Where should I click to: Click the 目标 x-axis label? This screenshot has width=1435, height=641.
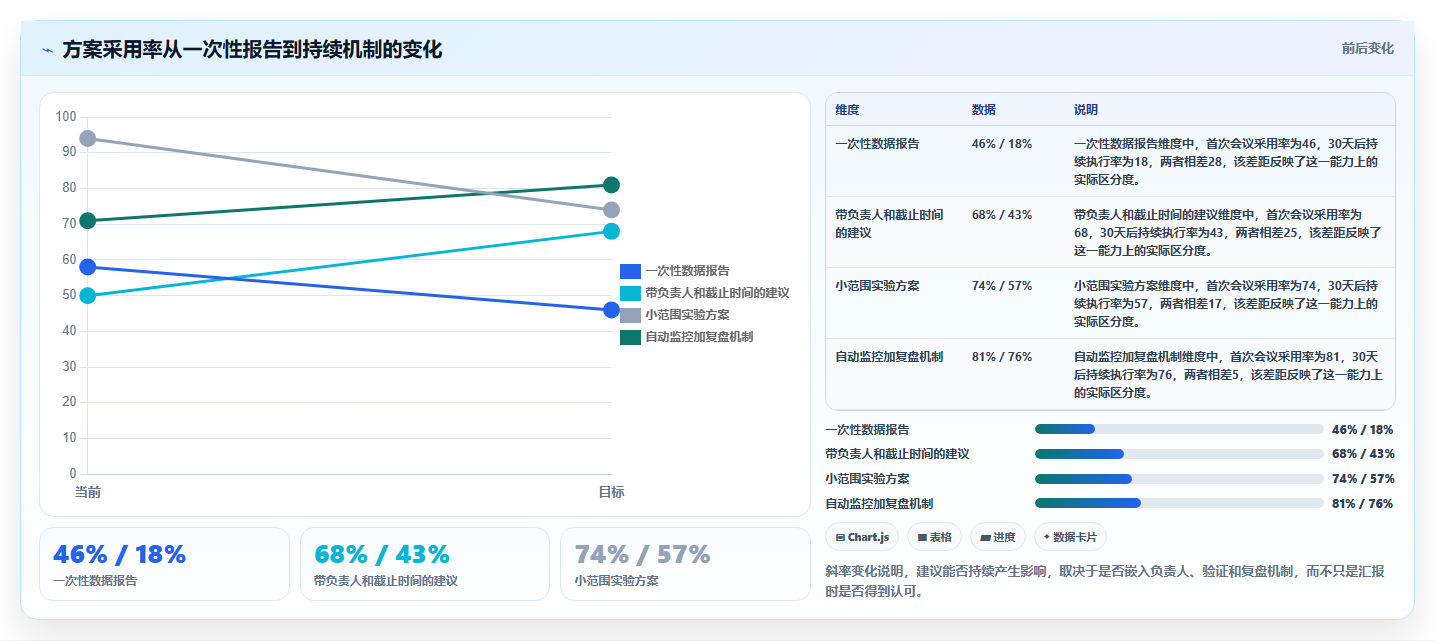(612, 492)
